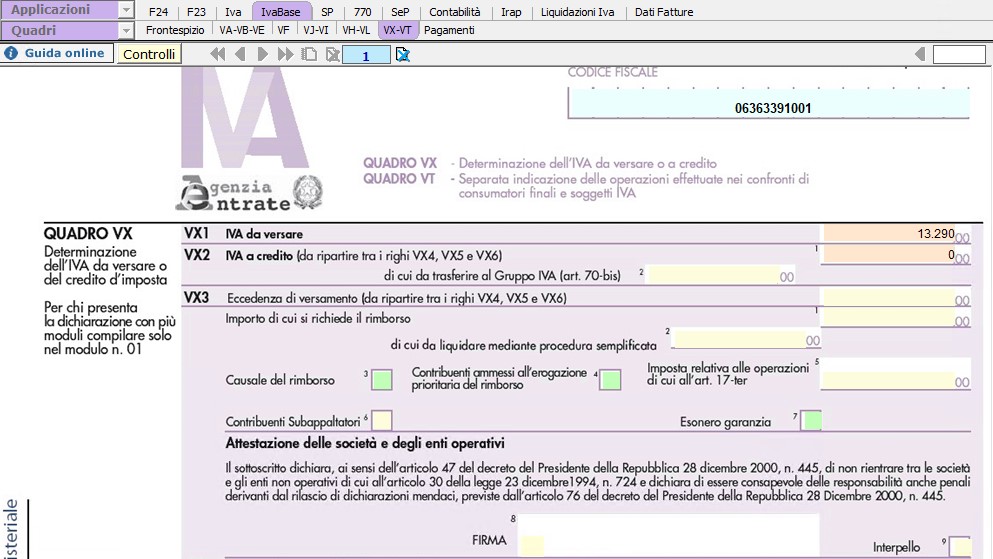Viewport: 993px width, 559px height.
Task: Switch to the Iva tab
Action: coord(233,12)
